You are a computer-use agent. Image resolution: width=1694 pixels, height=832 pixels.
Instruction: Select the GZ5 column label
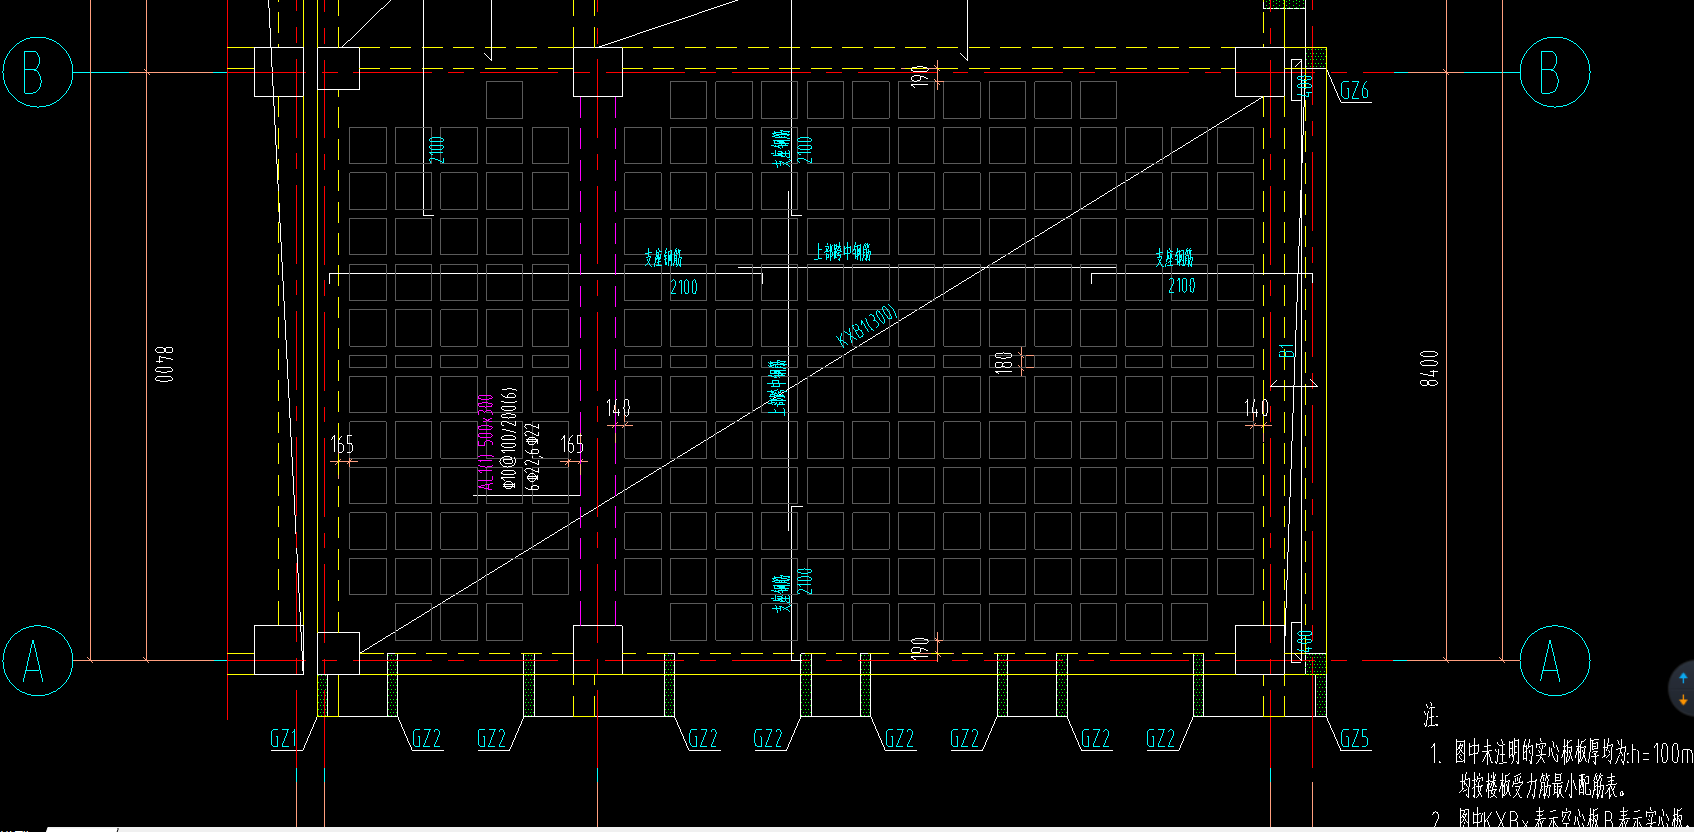pos(1354,739)
